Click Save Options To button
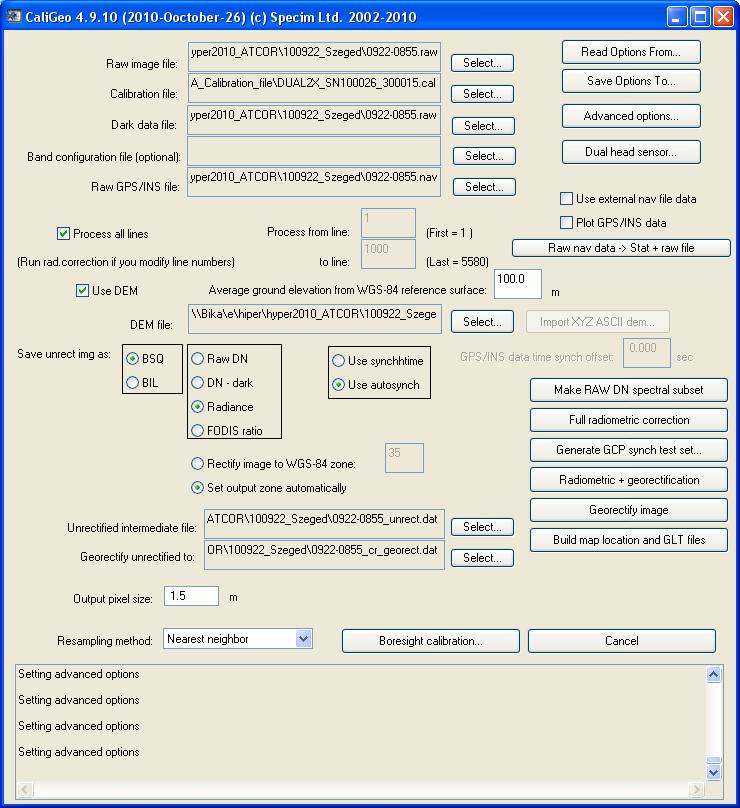This screenshot has height=808, width=740. click(x=631, y=81)
